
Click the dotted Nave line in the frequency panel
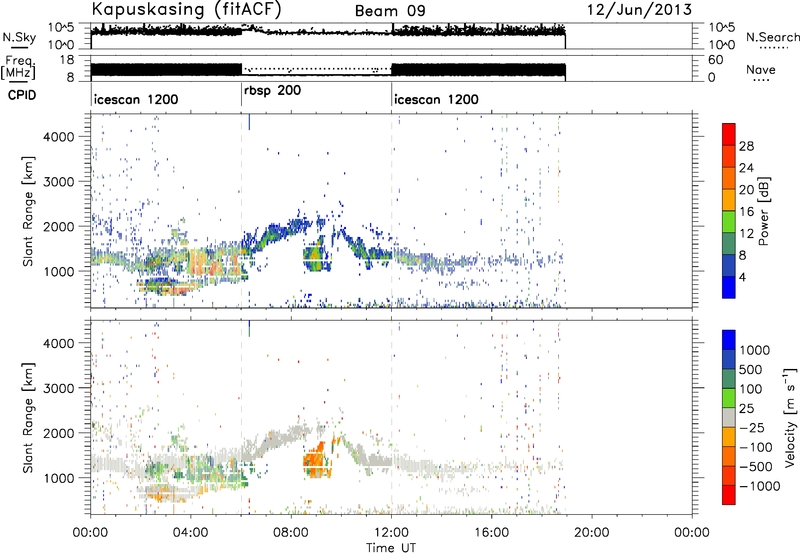click(316, 69)
